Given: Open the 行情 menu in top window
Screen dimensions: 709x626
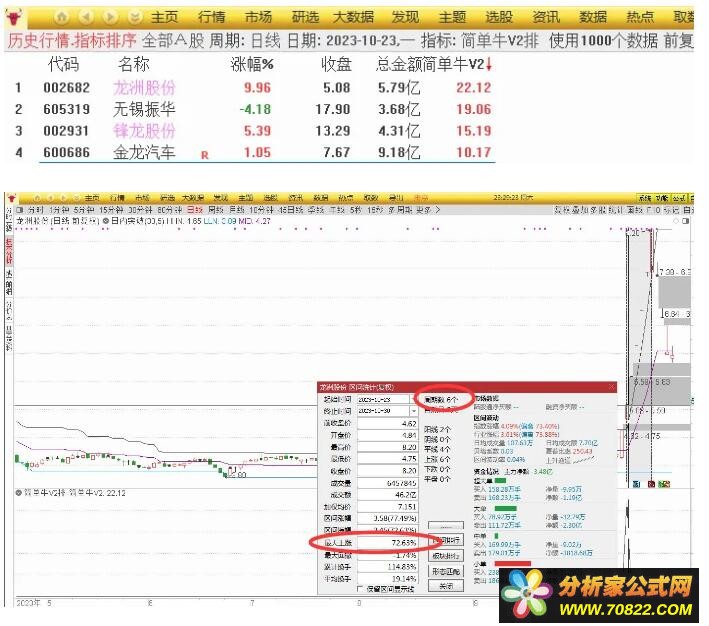Looking at the screenshot, I should [x=212, y=17].
